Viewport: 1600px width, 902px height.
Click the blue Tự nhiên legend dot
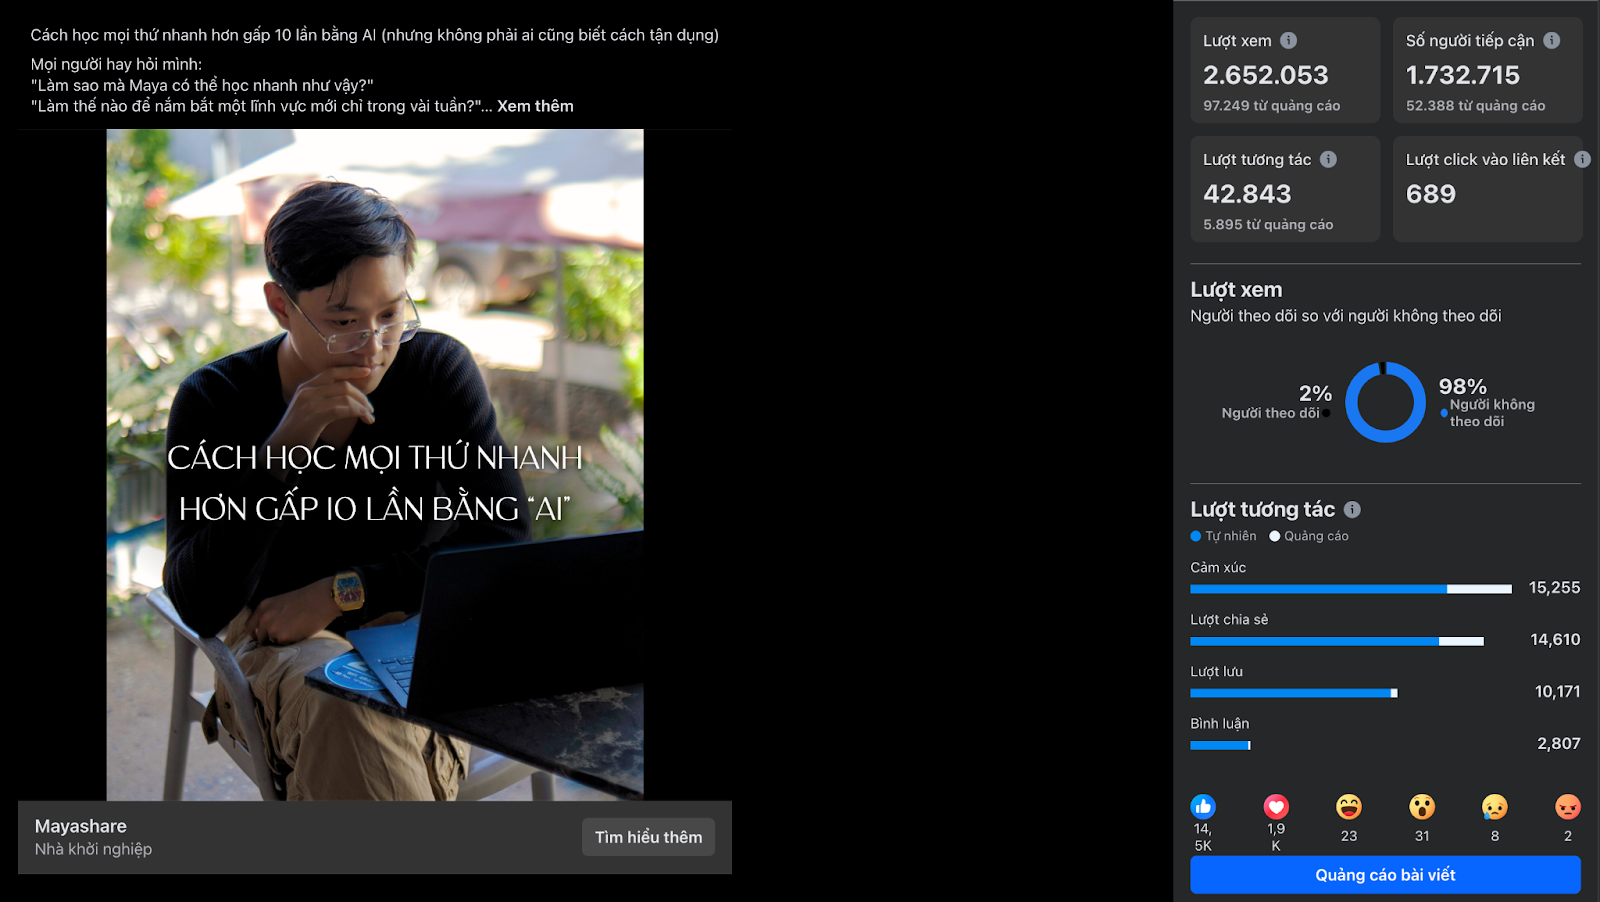(x=1195, y=536)
